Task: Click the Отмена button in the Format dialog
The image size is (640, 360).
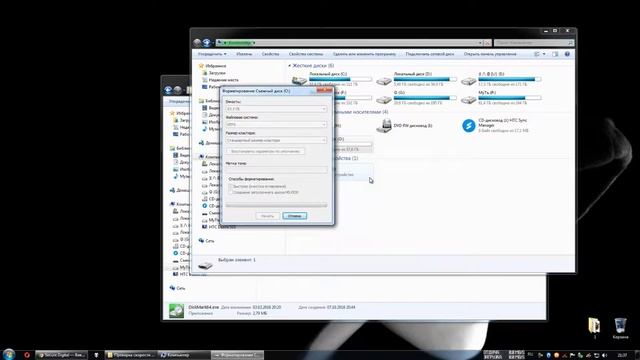Action: (x=295, y=216)
